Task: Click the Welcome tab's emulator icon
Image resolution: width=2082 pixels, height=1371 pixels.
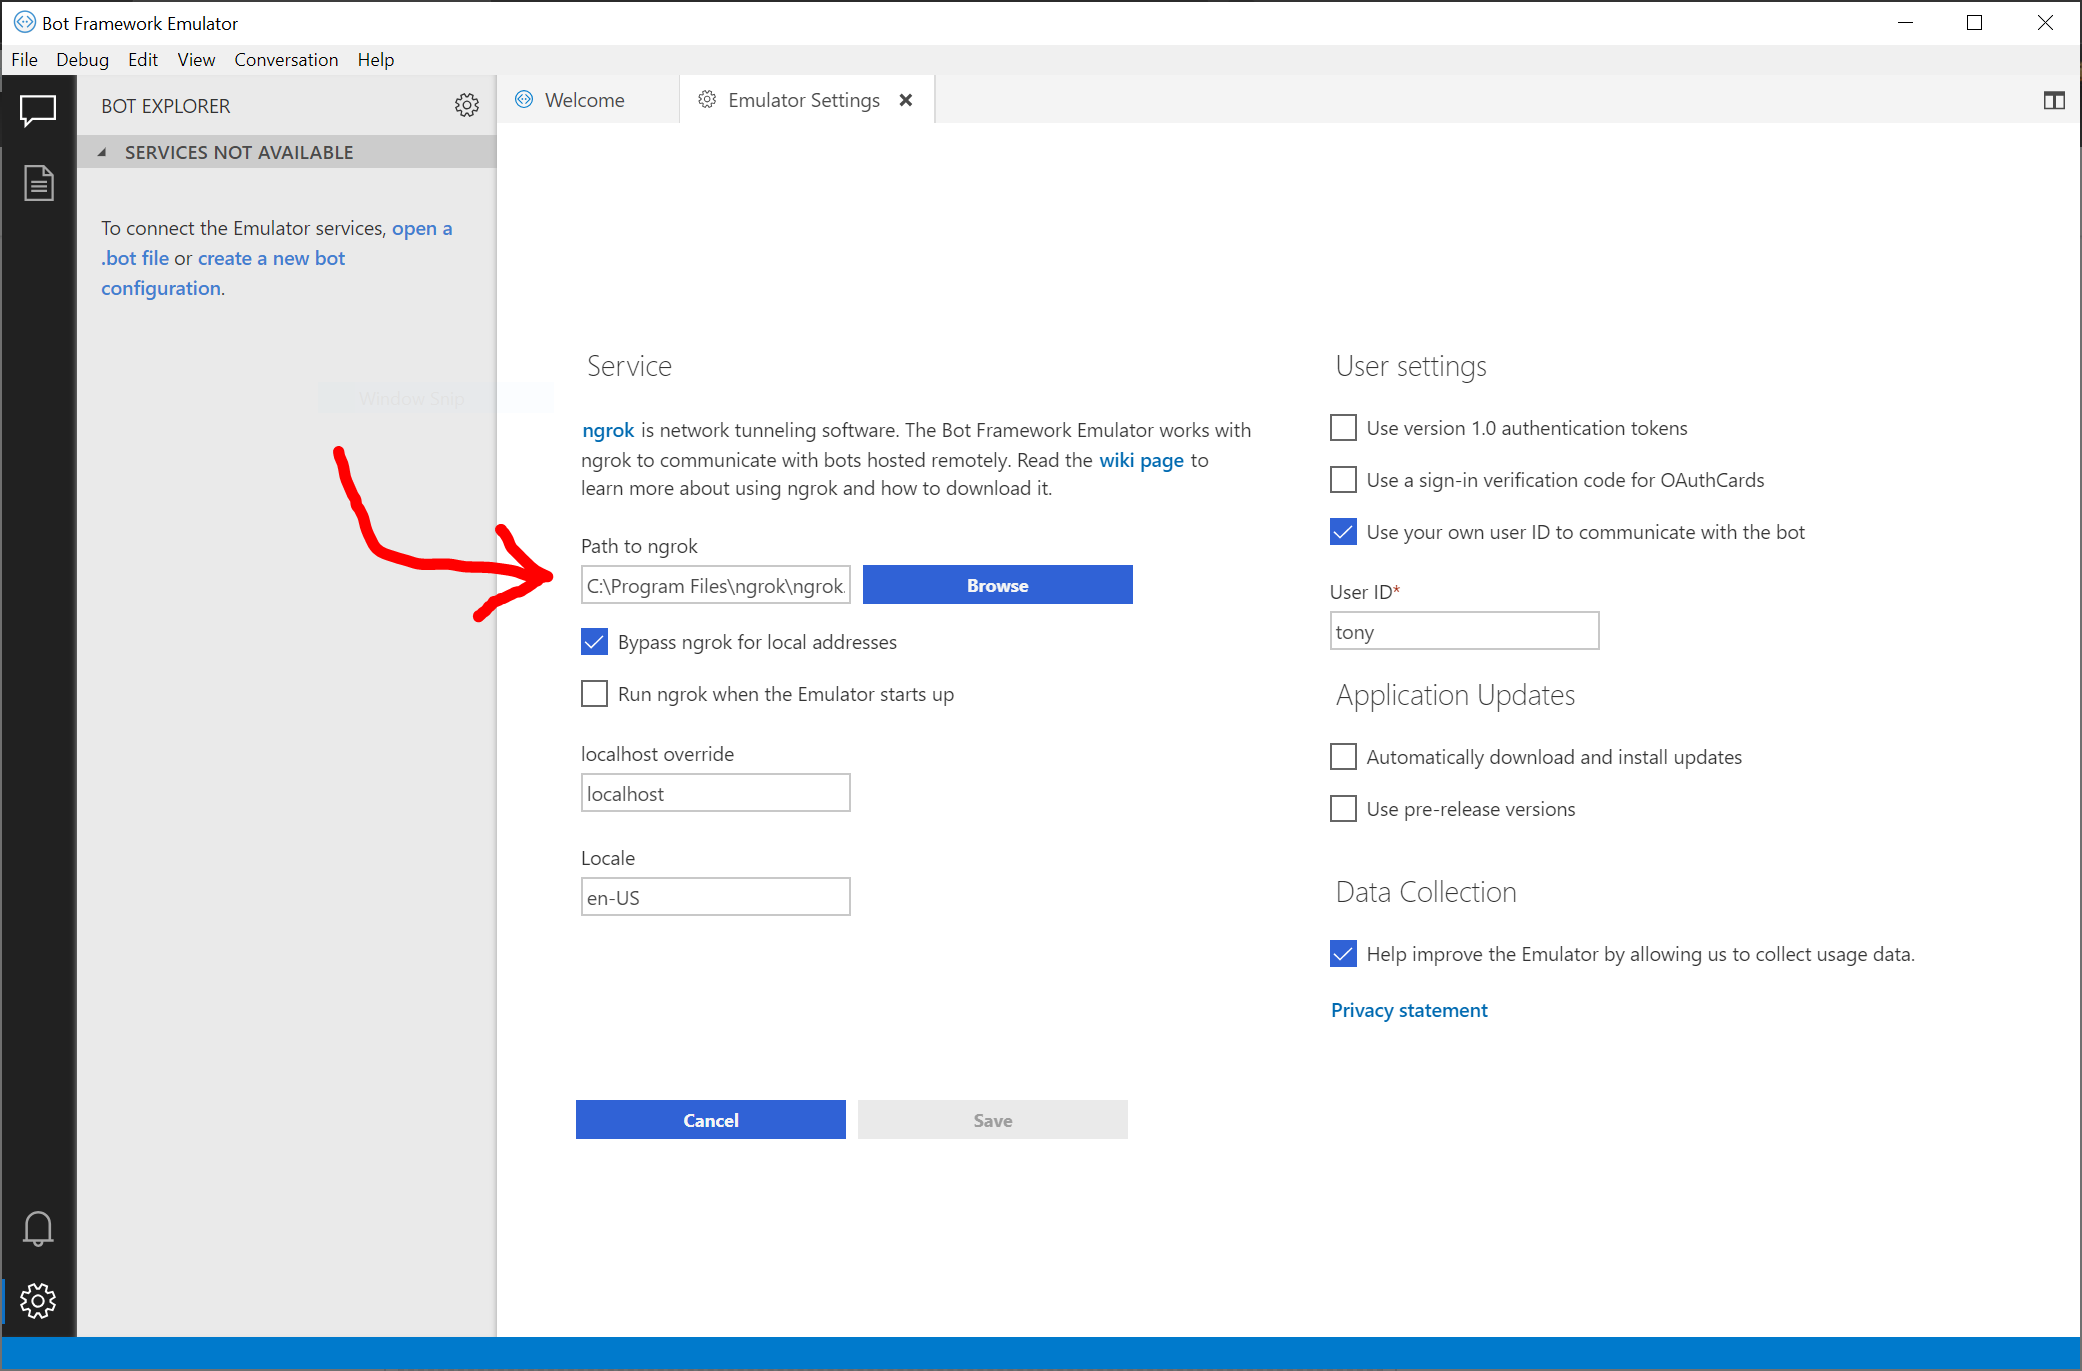Action: (524, 99)
